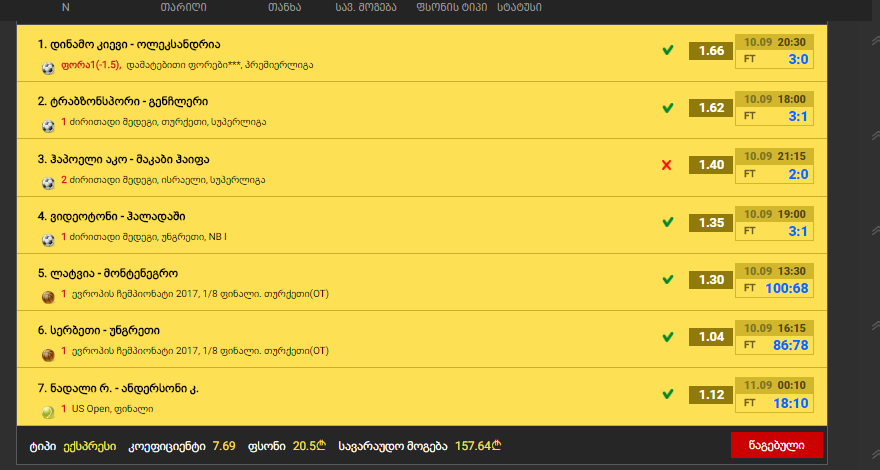Click the 2:0 final score
Image resolution: width=880 pixels, height=470 pixels.
tap(798, 174)
